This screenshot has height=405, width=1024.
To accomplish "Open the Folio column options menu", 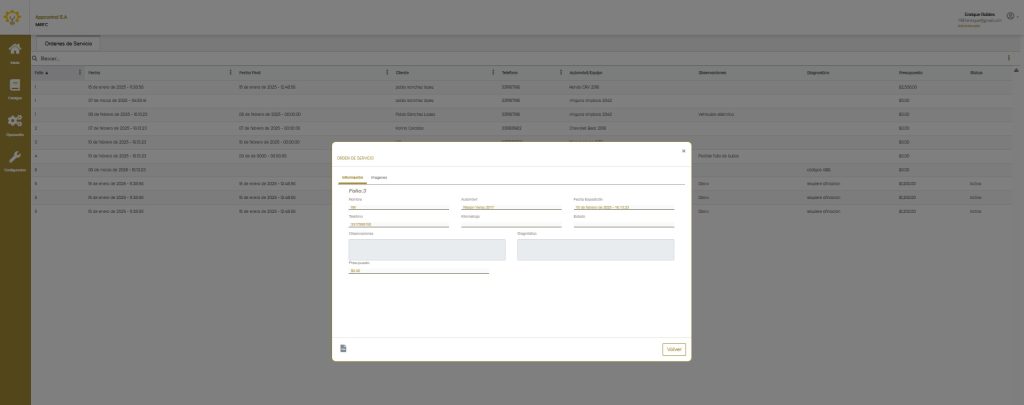I will (79, 72).
